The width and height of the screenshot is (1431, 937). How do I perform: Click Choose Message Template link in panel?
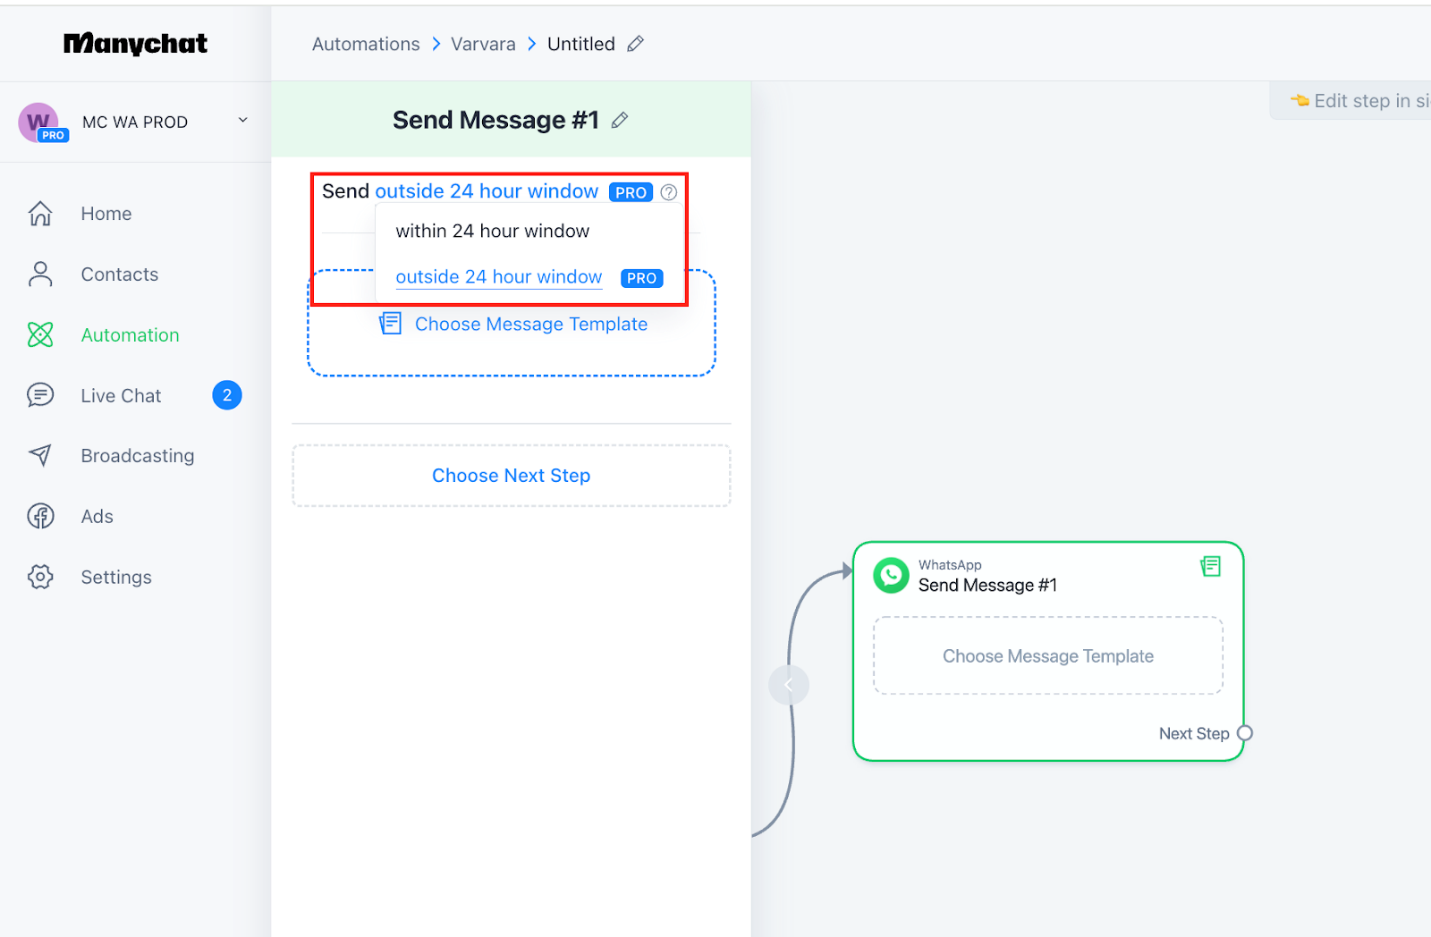[x=530, y=324]
